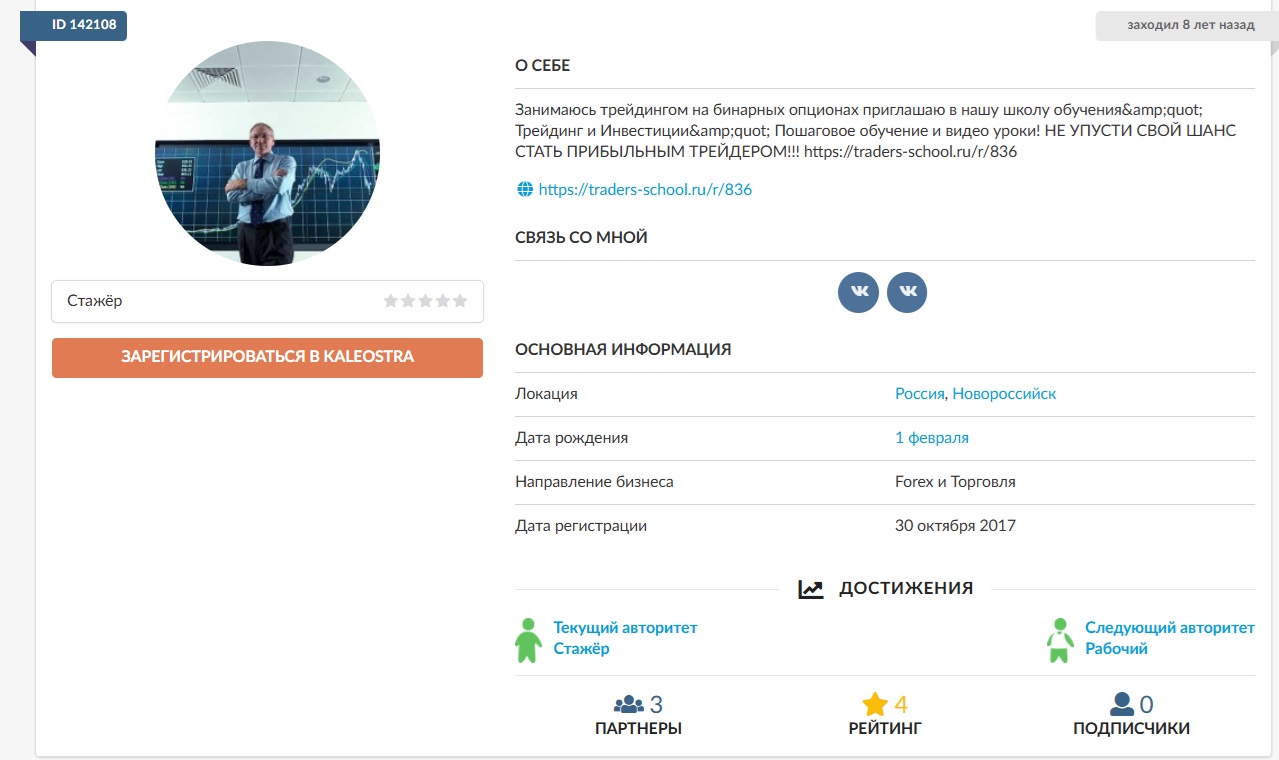This screenshot has height=760, width=1279.
Task: Click the second VK social icon
Action: 907,292
